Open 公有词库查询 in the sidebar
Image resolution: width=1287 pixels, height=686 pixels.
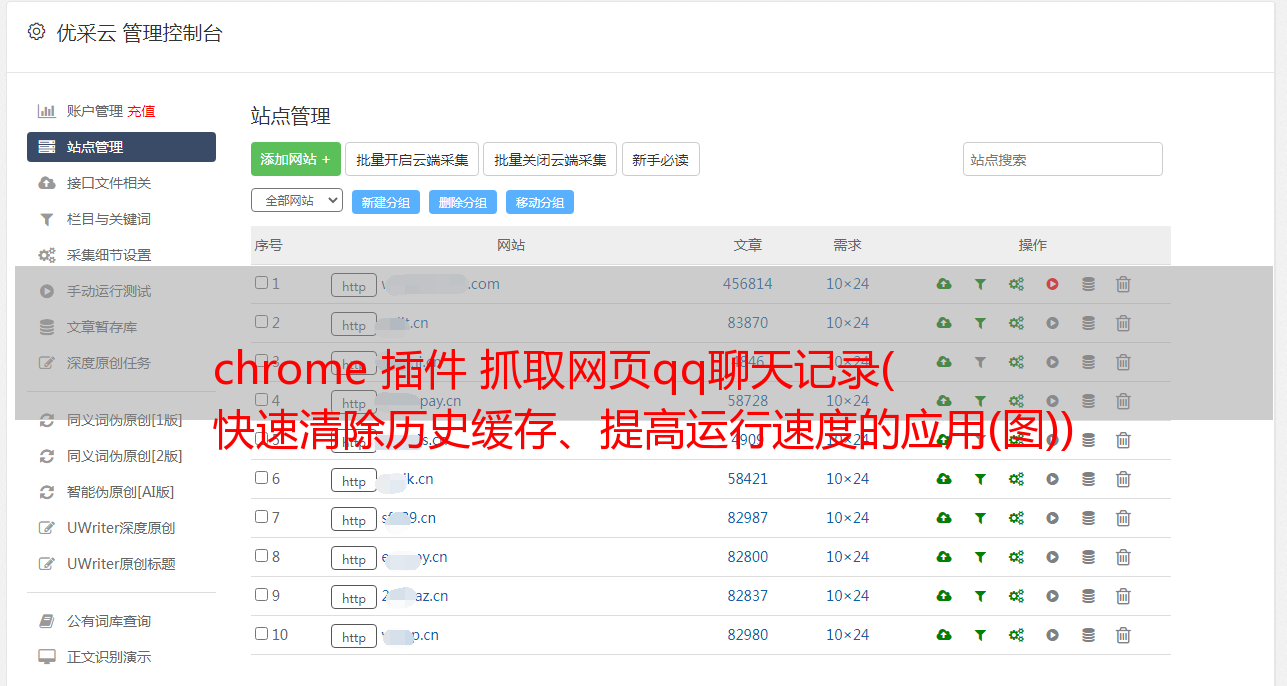[x=109, y=621]
